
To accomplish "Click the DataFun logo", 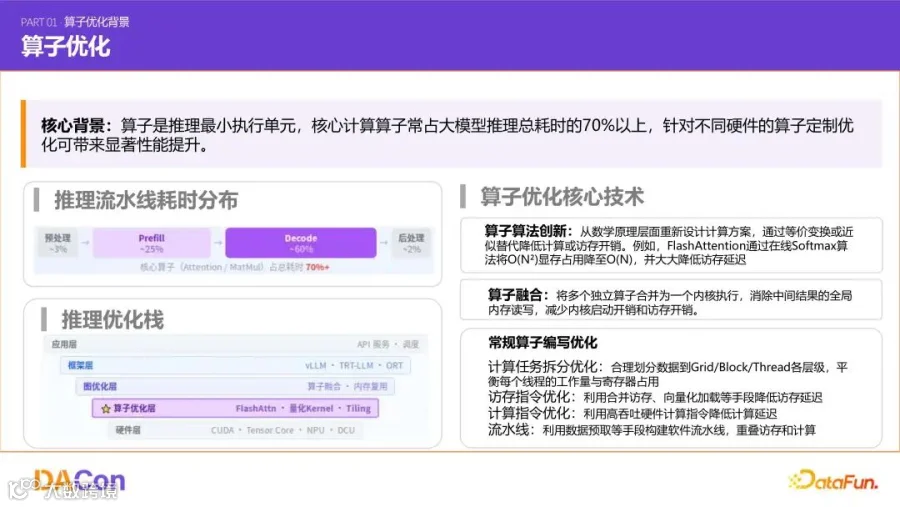I will tap(833, 480).
